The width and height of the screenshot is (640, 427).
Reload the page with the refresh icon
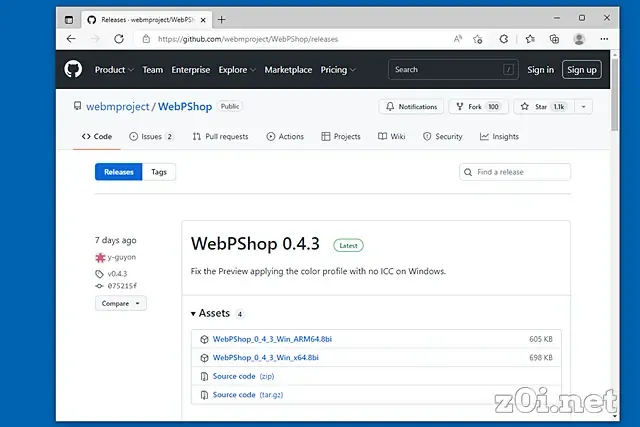[119, 39]
